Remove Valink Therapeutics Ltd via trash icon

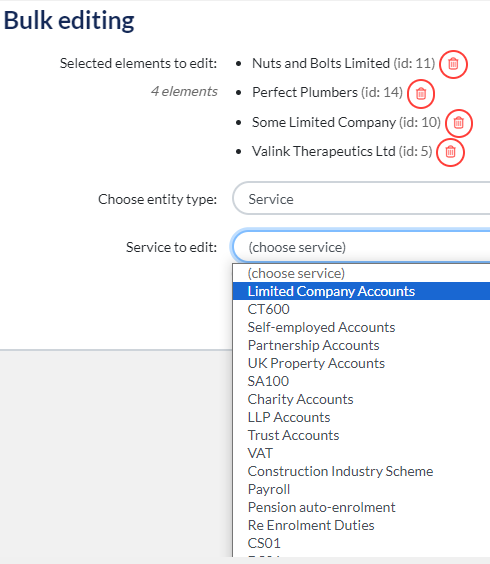pos(450,152)
